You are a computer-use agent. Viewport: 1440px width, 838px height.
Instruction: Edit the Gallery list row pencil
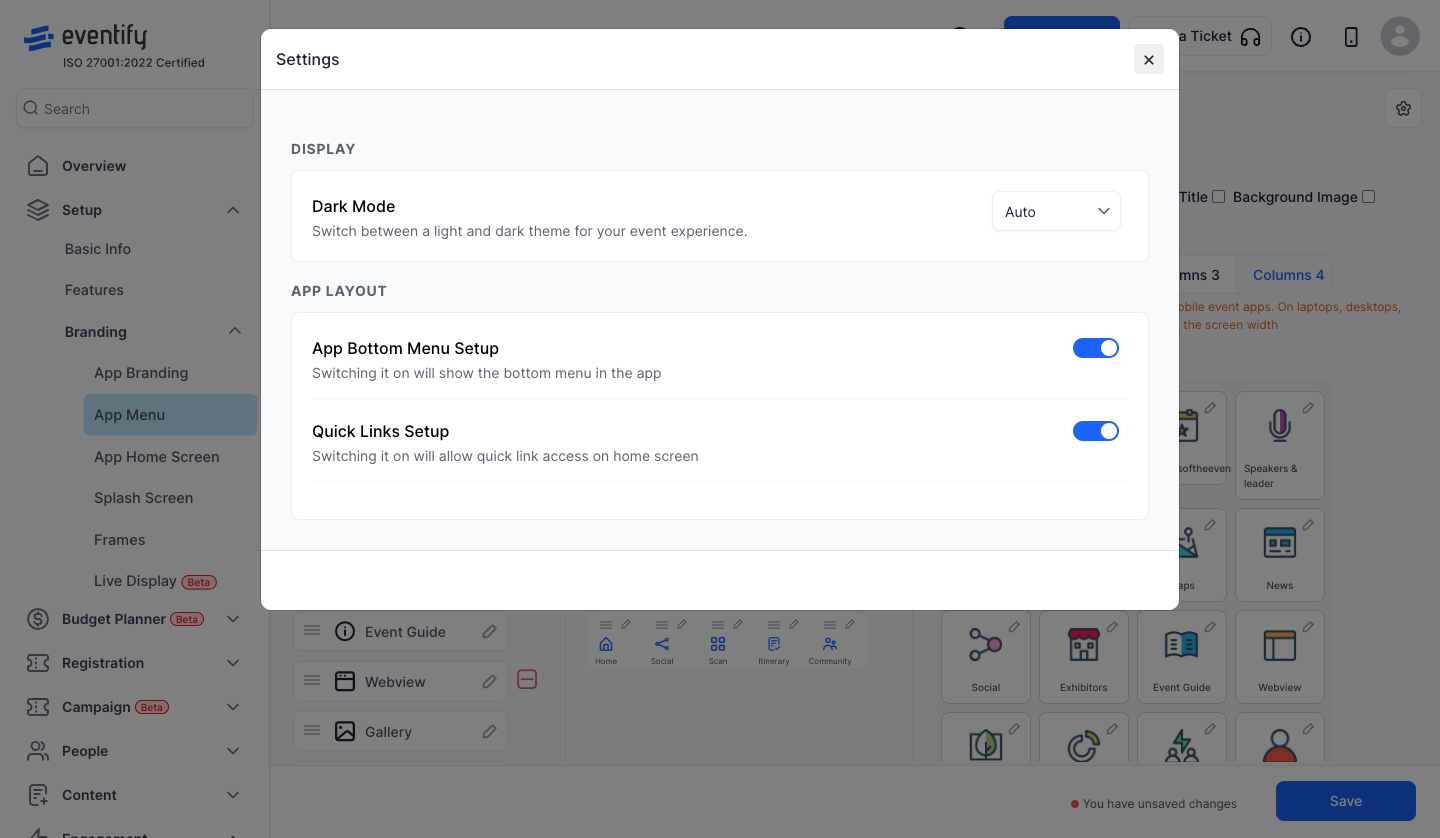point(489,732)
